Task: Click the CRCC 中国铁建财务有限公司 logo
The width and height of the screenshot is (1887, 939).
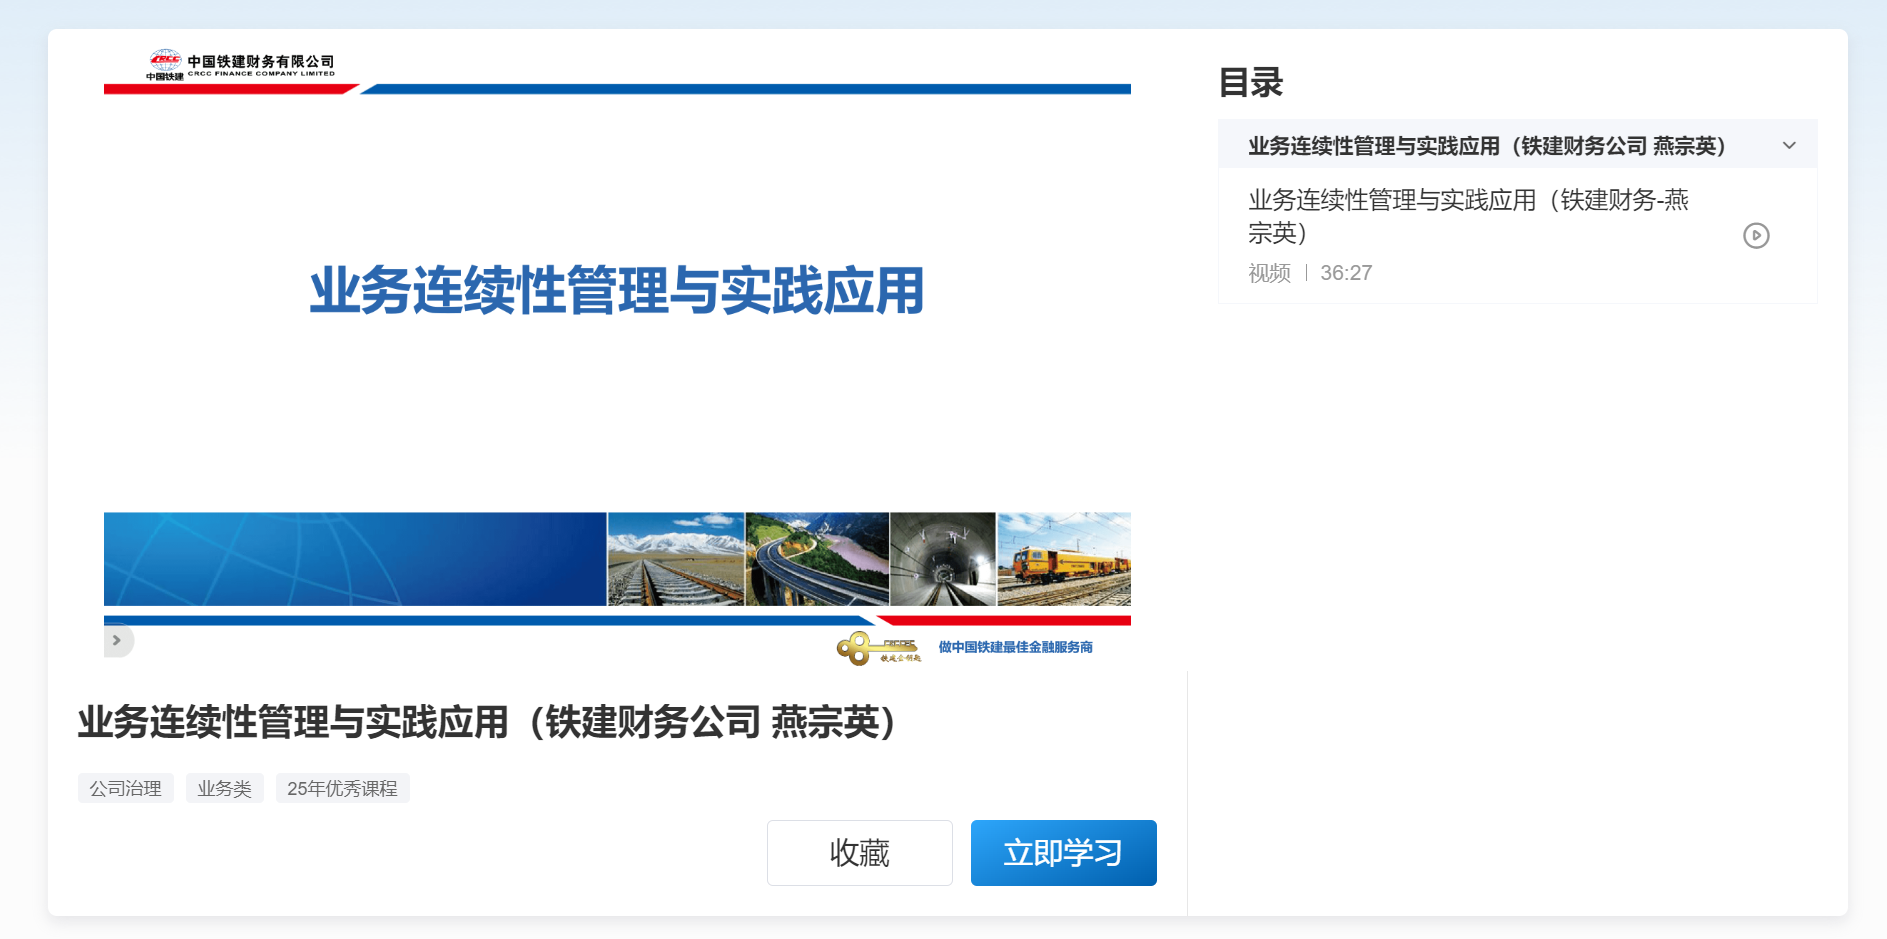Action: tap(241, 65)
